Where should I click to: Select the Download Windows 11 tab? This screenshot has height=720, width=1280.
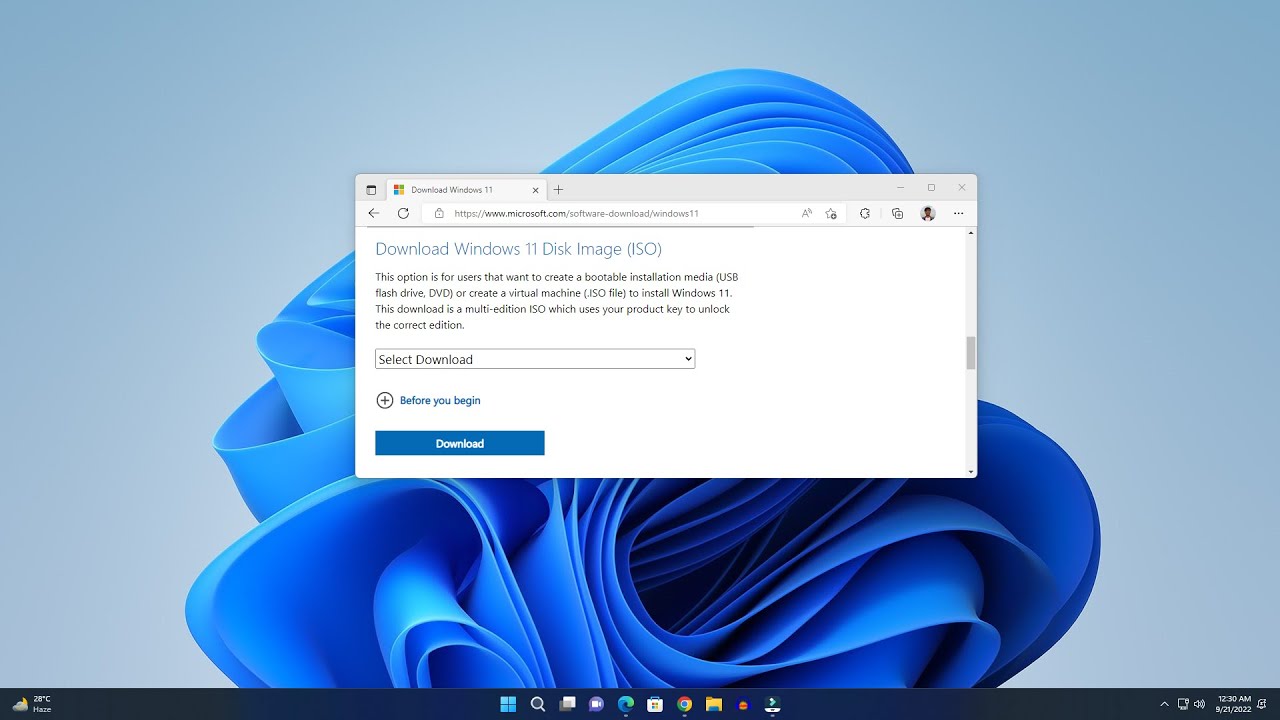(x=466, y=190)
